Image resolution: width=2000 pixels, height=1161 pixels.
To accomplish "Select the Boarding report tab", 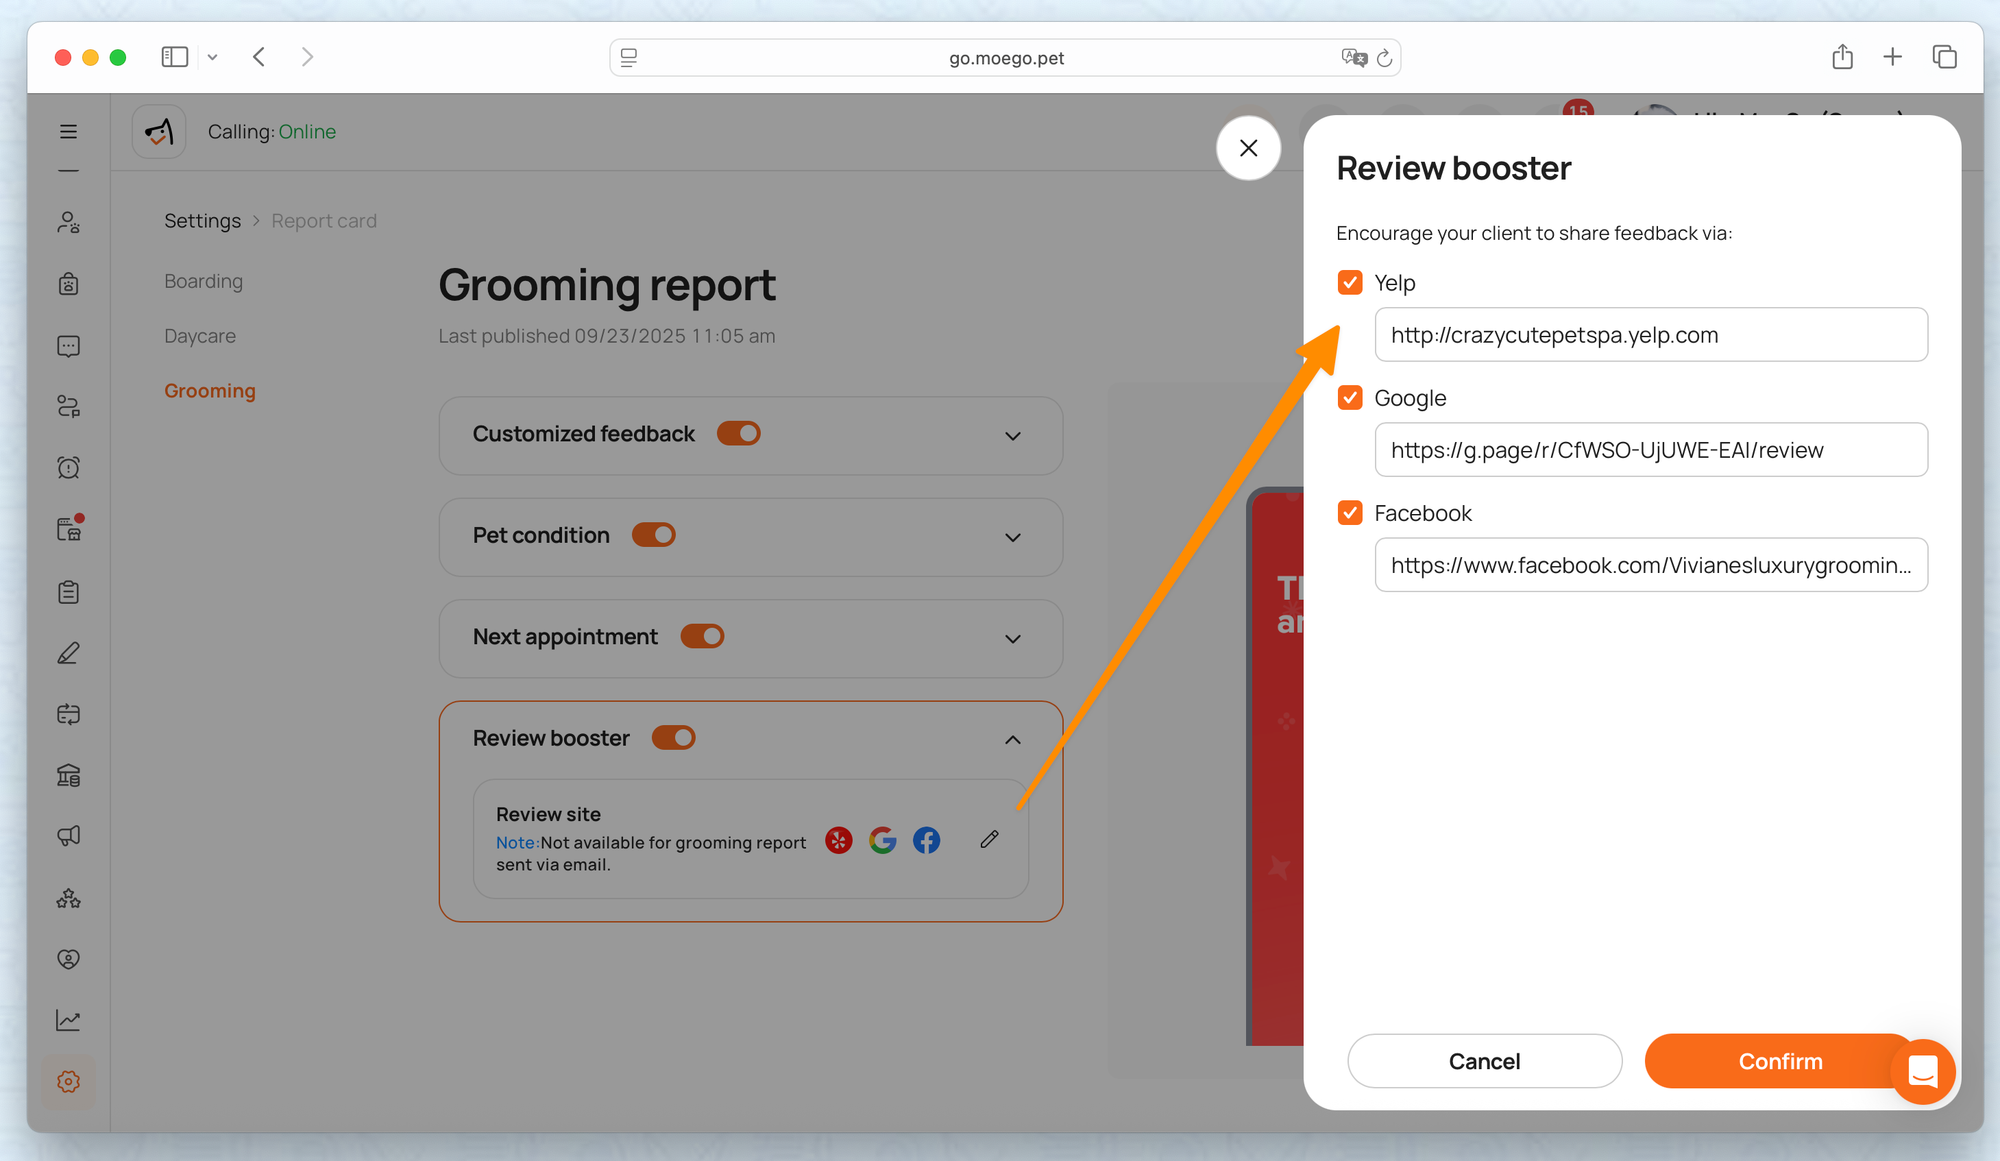I will point(203,282).
